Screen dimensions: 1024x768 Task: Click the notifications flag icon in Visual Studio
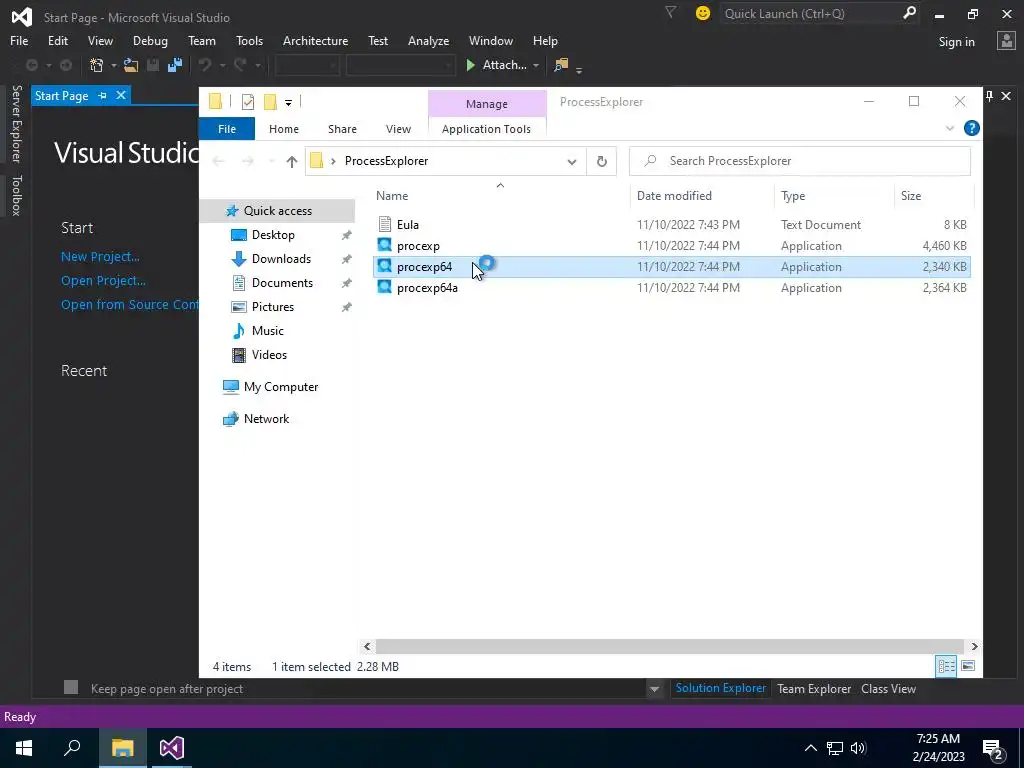pyautogui.click(x=670, y=12)
